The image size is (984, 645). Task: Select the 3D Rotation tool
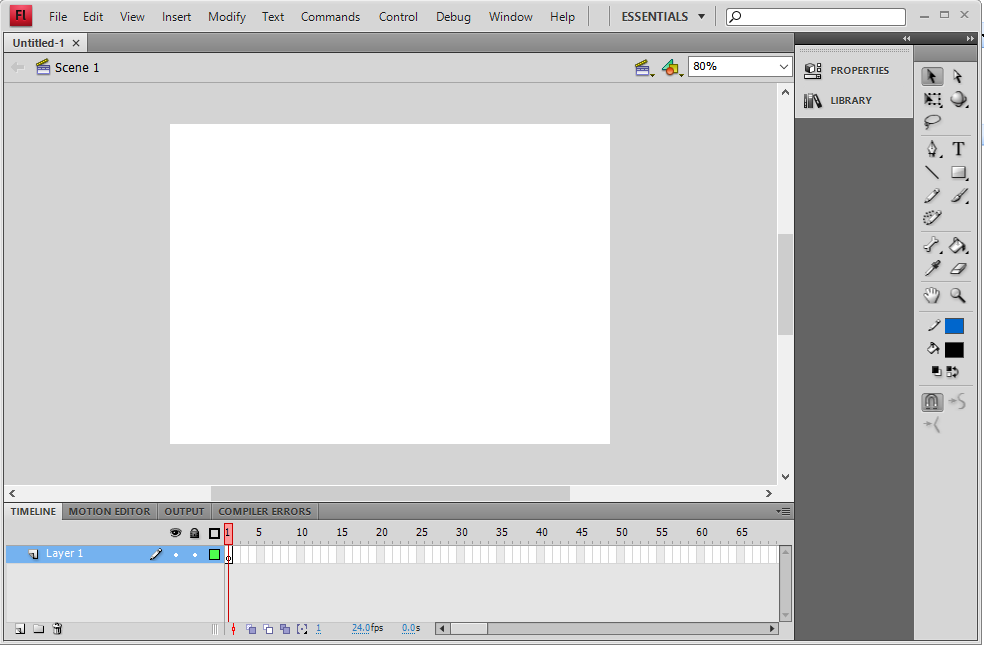point(958,99)
